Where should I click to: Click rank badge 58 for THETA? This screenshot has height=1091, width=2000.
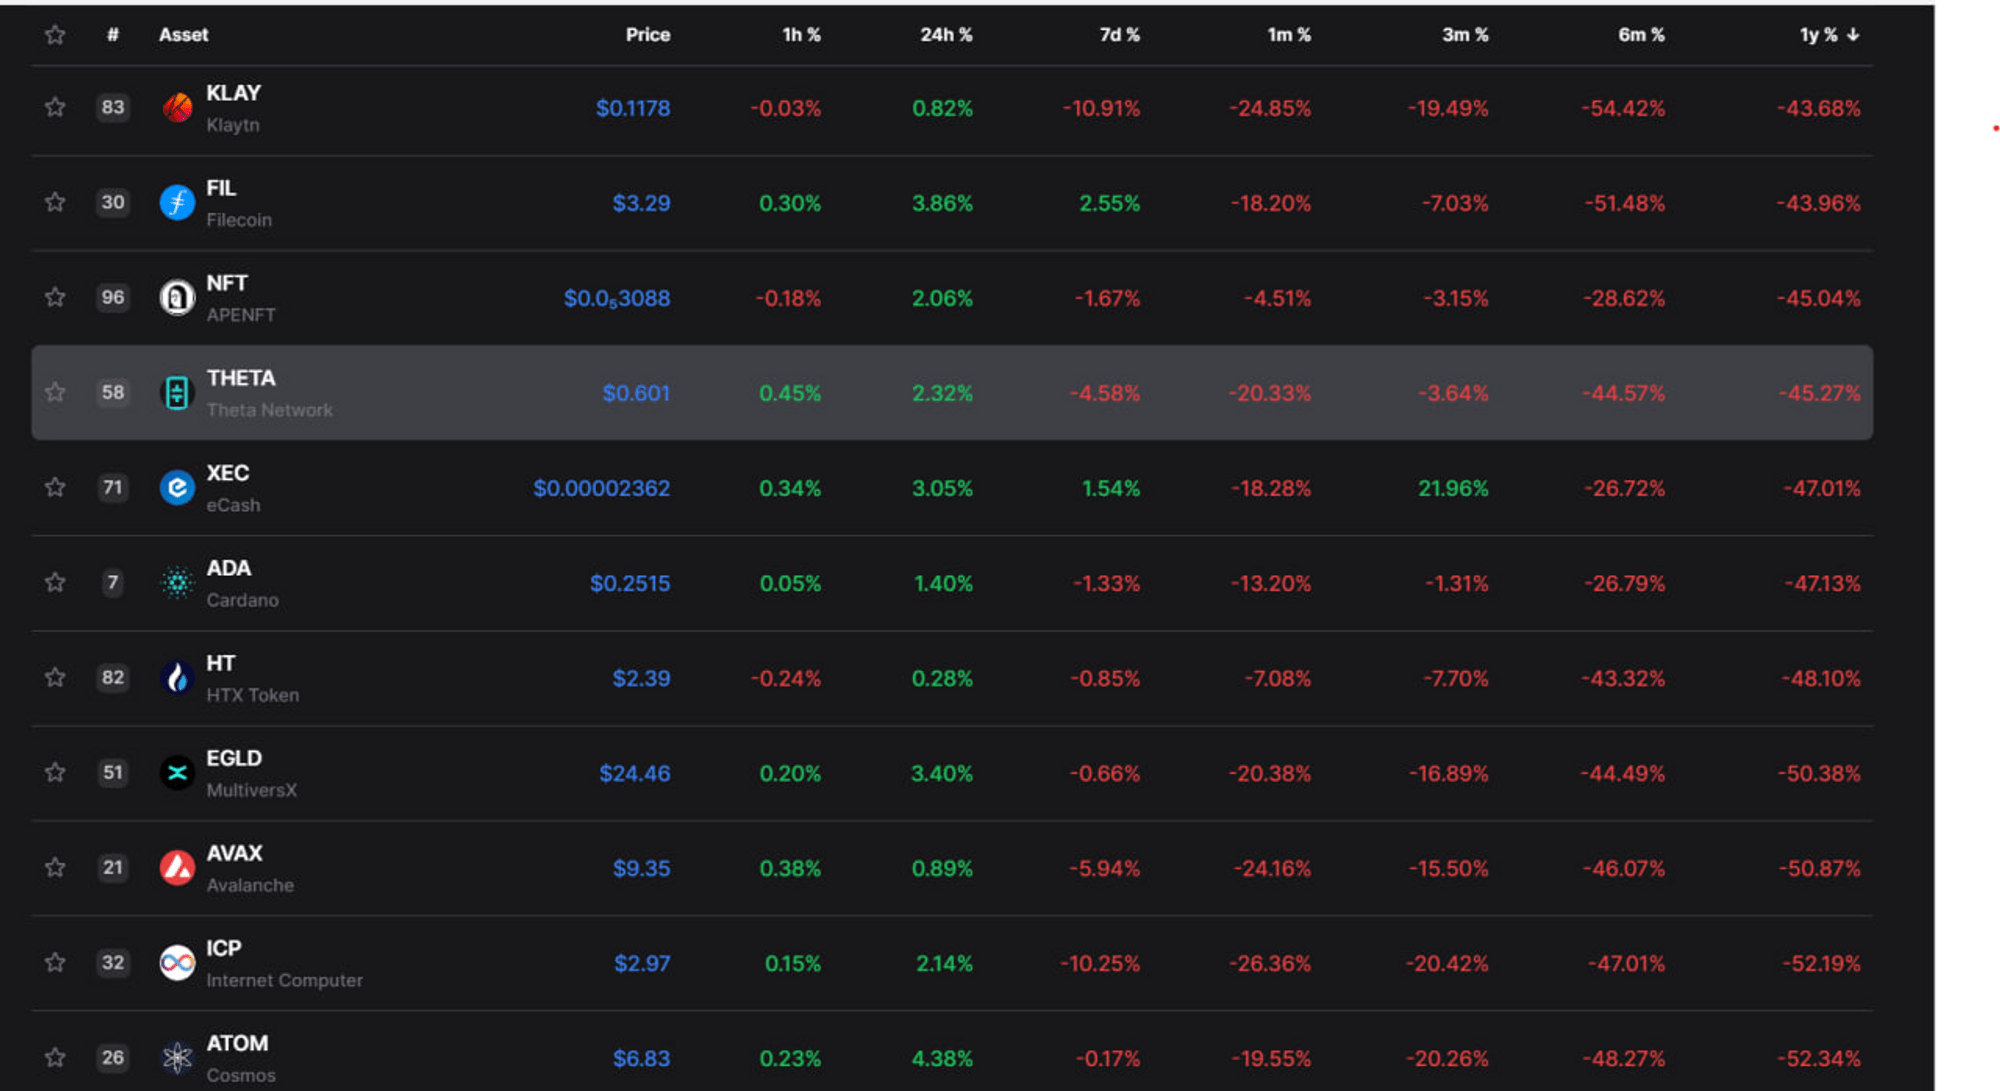[x=113, y=392]
